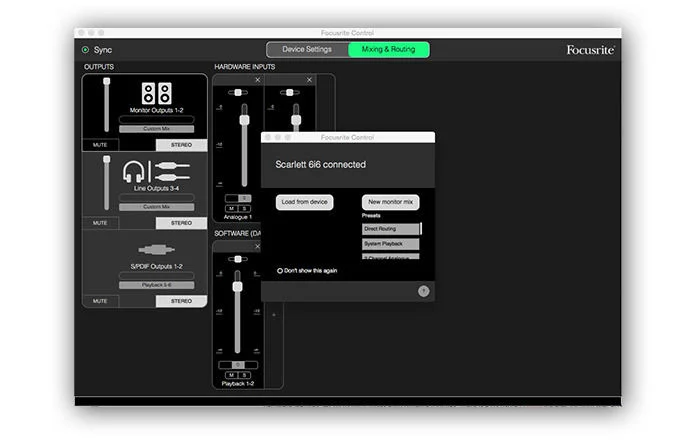
Task: Open S/PDIF Playback 5-6 source dropdown
Action: point(157,285)
